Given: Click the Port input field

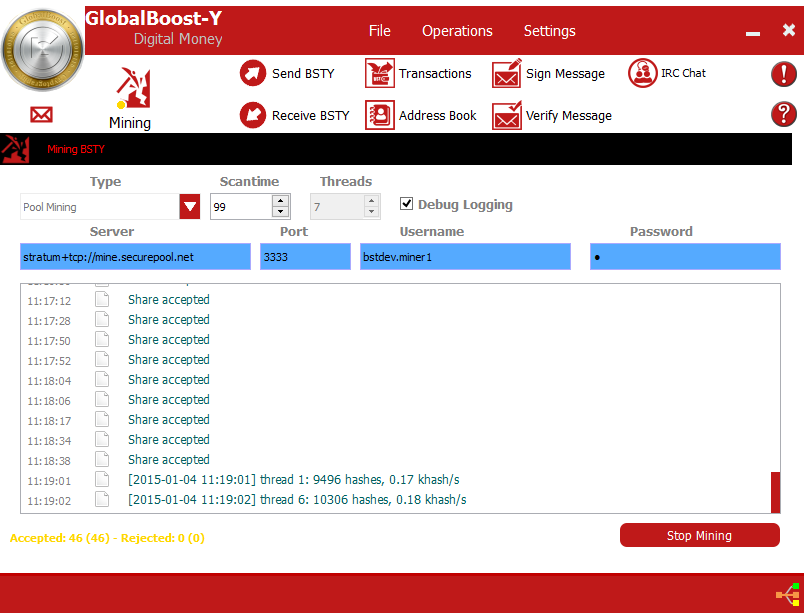Looking at the screenshot, I should point(305,257).
